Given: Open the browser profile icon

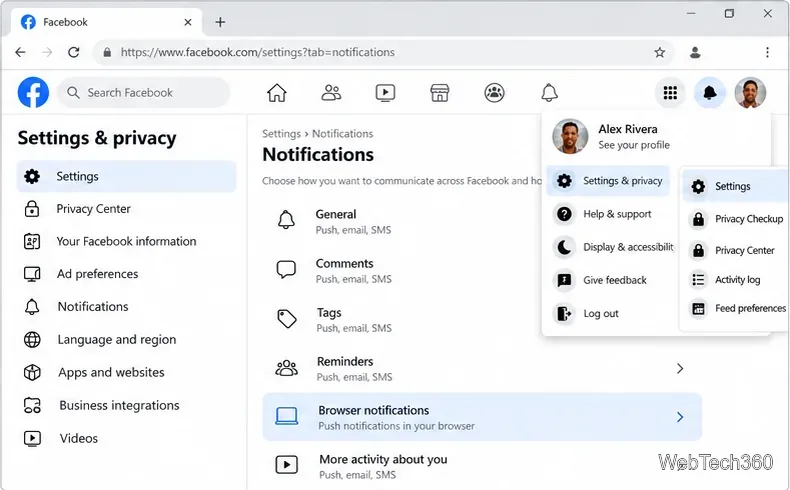Looking at the screenshot, I should pos(695,52).
